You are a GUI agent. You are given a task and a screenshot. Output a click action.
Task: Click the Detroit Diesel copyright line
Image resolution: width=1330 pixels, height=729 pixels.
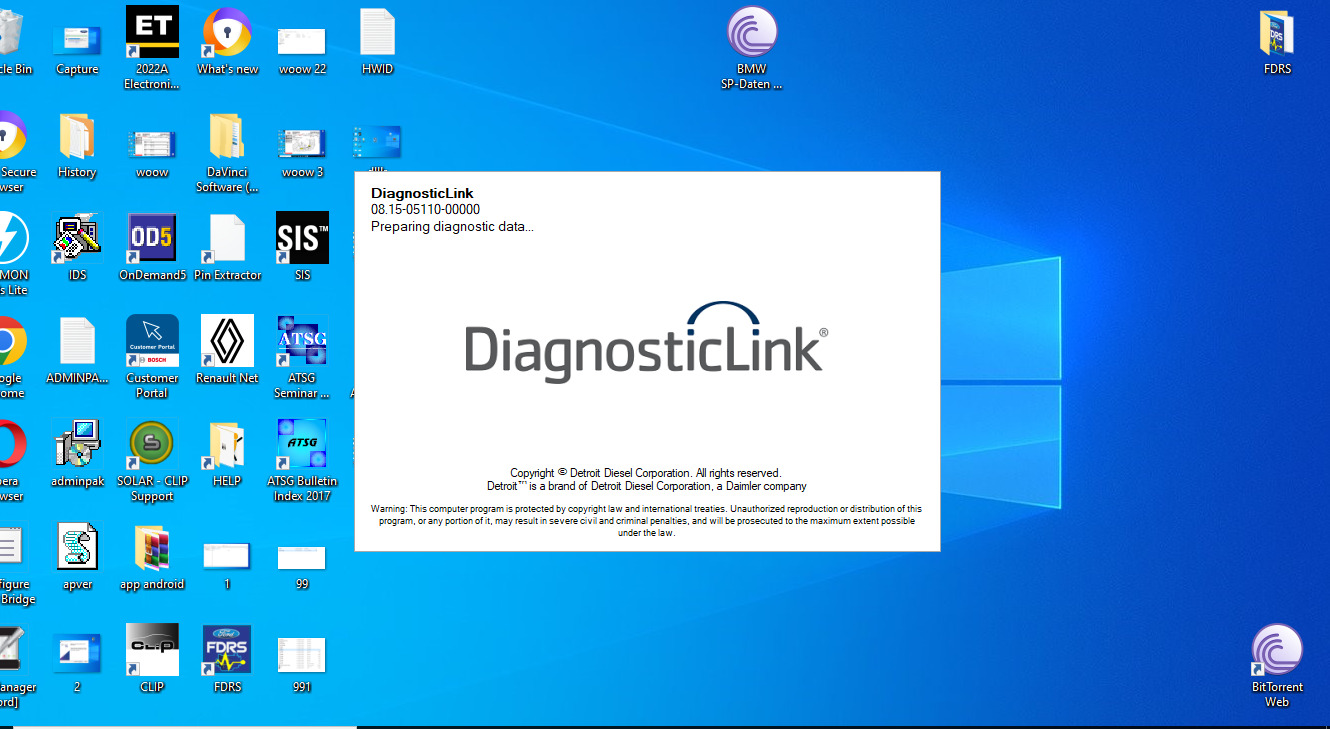(x=646, y=473)
